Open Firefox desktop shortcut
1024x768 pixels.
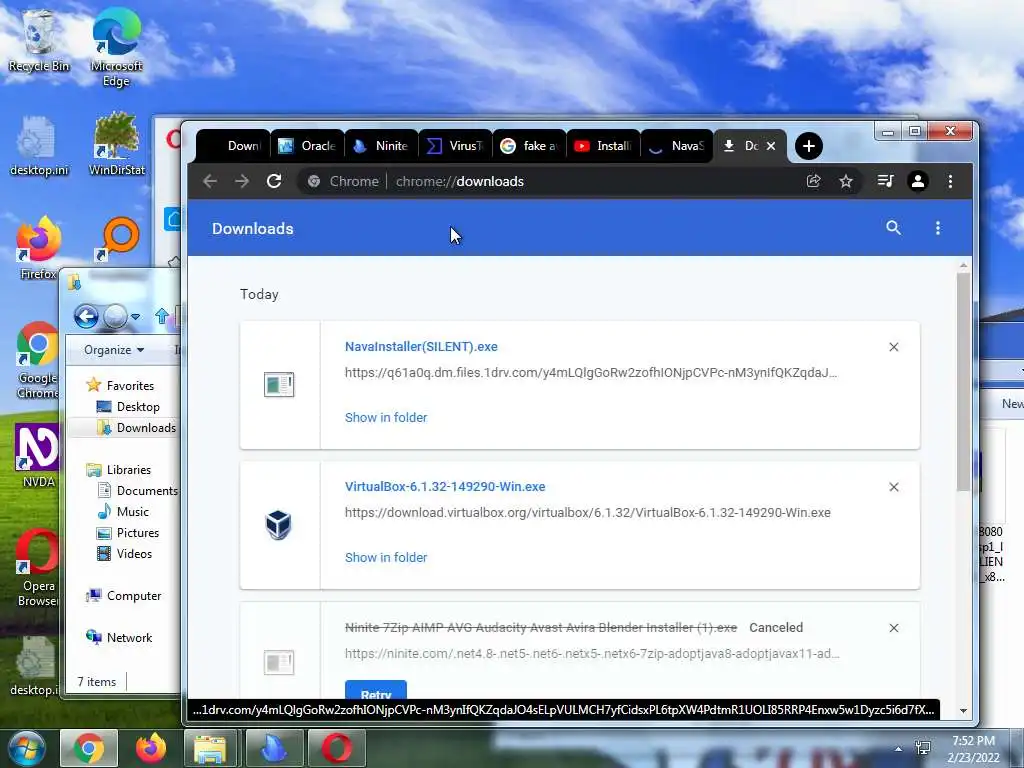[x=38, y=248]
